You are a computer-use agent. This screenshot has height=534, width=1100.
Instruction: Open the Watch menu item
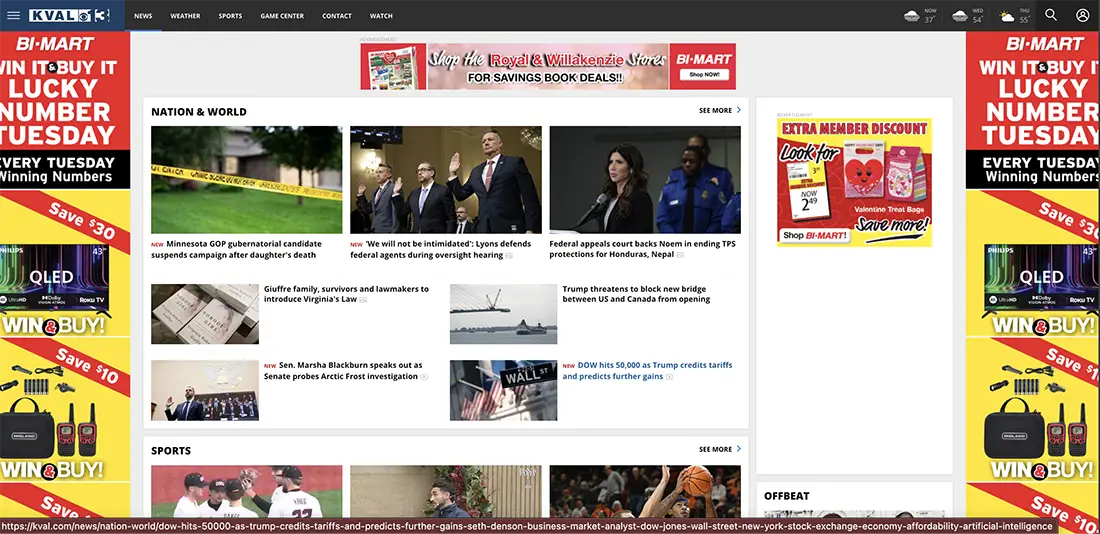tap(381, 15)
